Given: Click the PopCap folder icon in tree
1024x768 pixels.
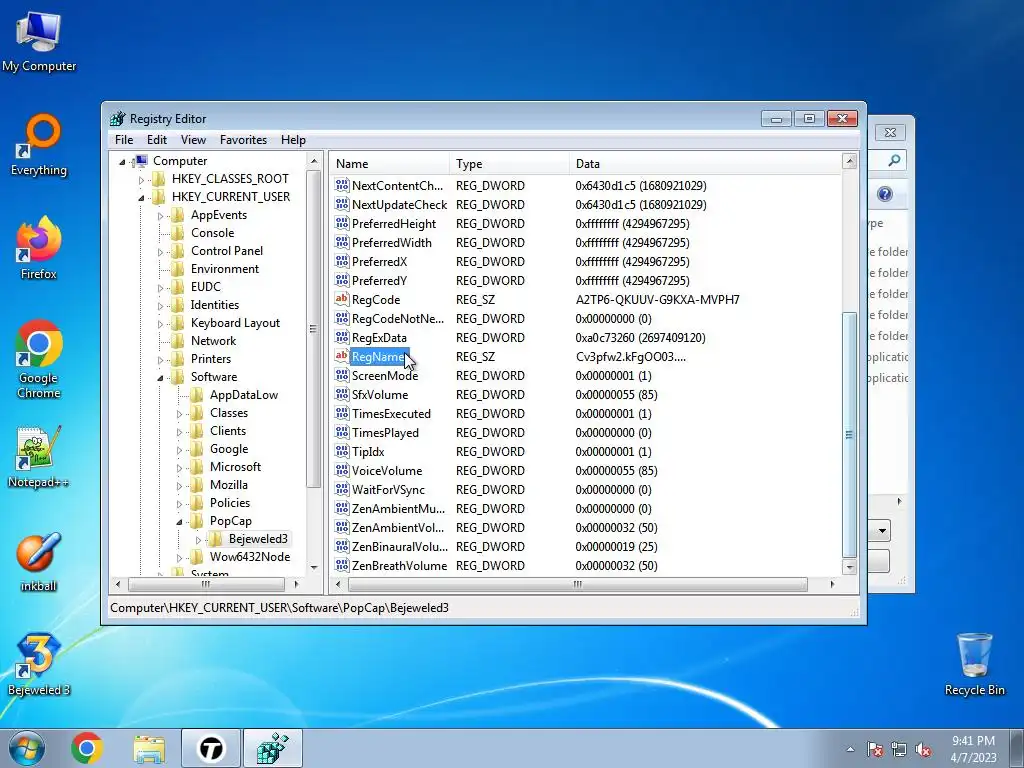Looking at the screenshot, I should pos(197,520).
